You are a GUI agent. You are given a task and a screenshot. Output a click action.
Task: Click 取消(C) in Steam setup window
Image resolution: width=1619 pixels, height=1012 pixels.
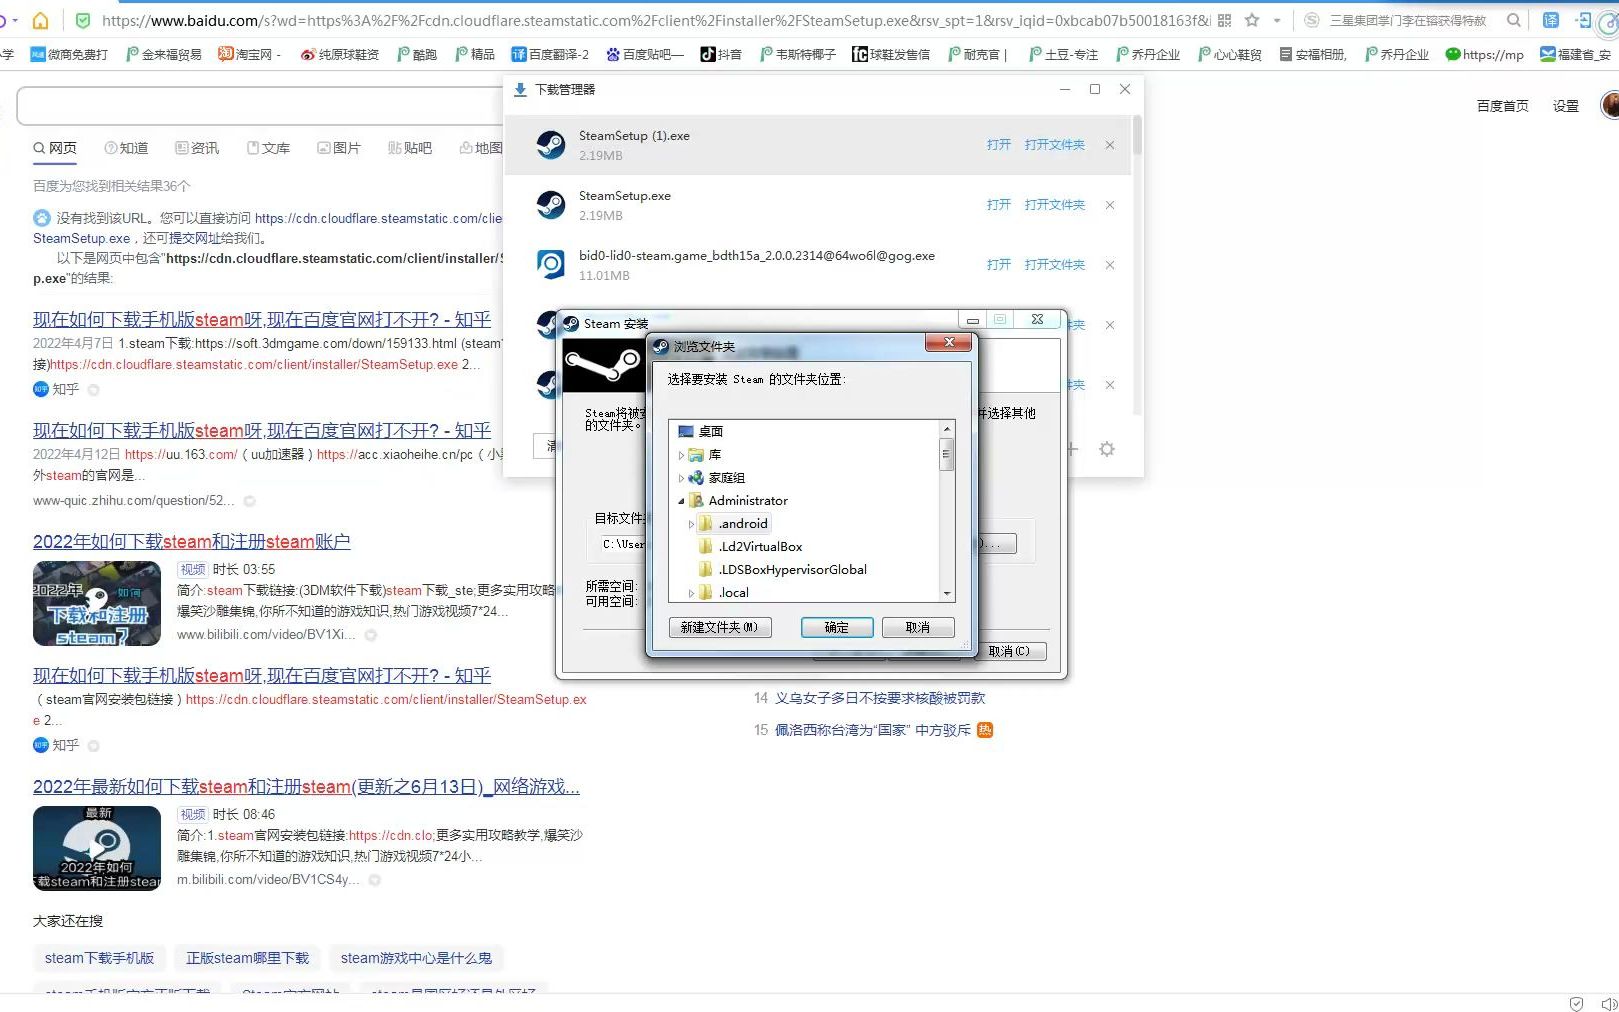[1009, 651]
